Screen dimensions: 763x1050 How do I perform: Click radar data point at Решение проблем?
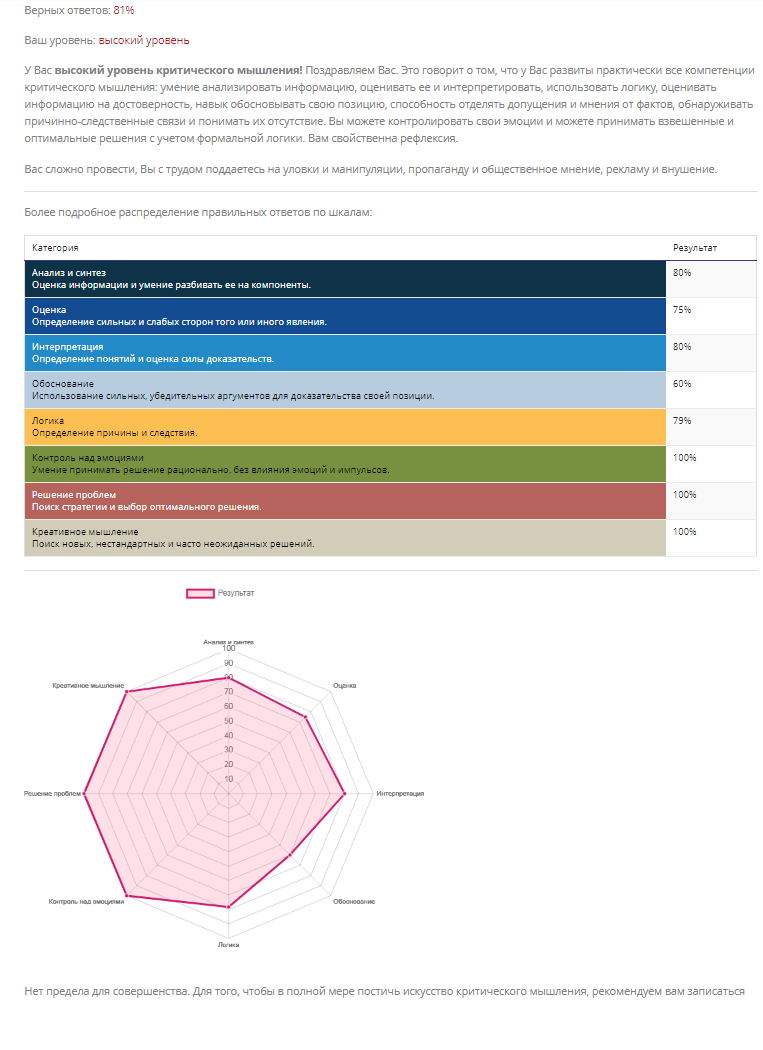(x=85, y=794)
